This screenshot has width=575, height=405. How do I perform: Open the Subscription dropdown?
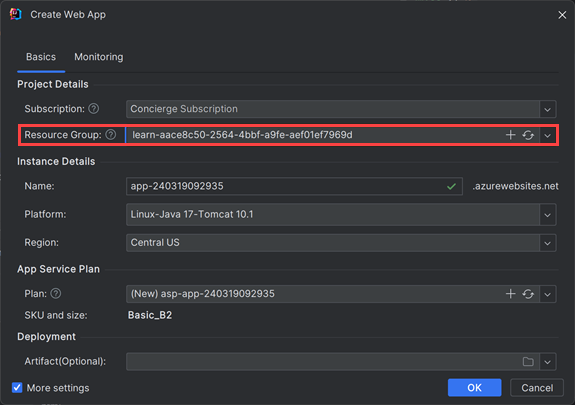pos(547,109)
